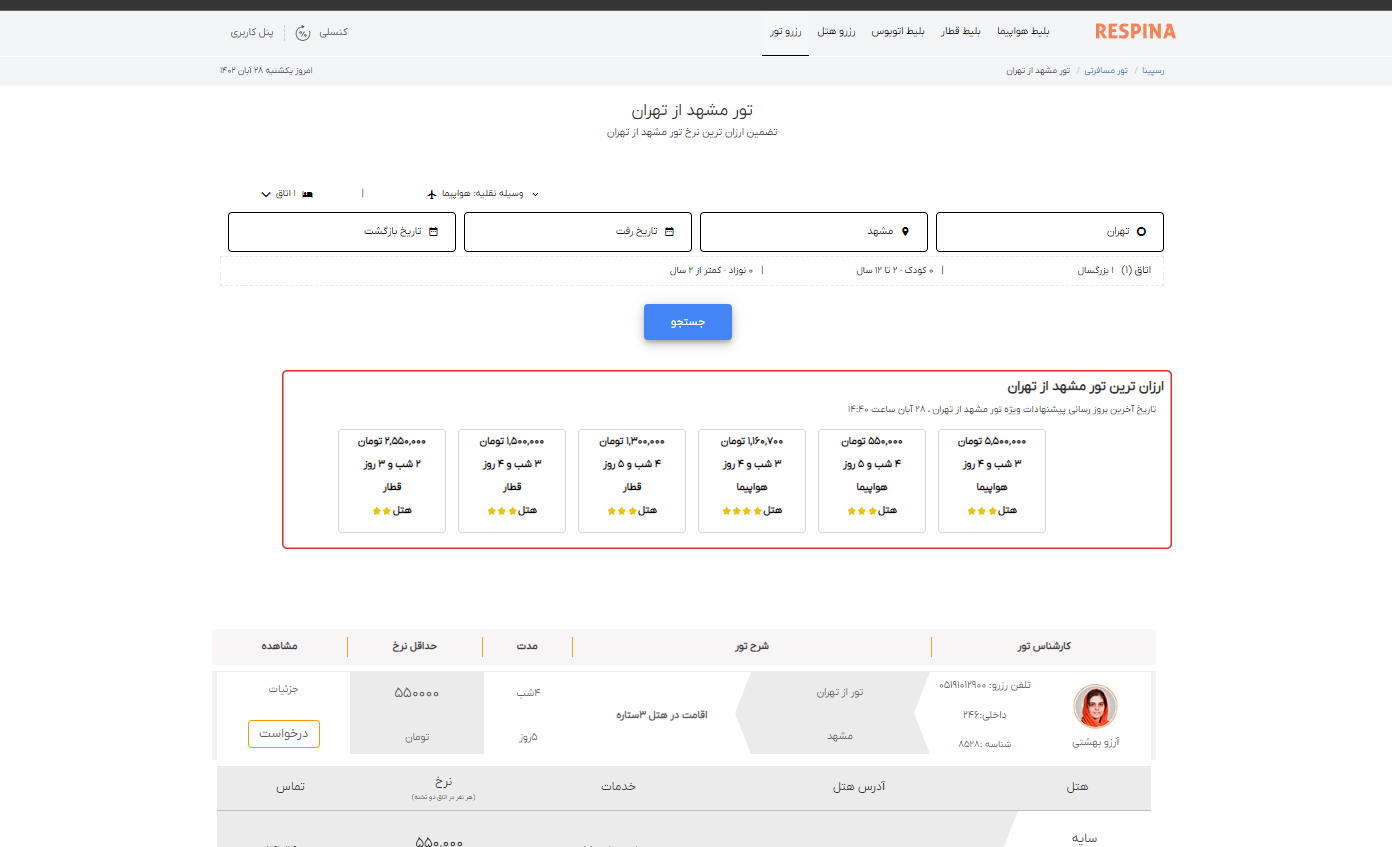Click the آرزو بهشتی agent photo
The height and width of the screenshot is (847, 1392).
[x=1096, y=706]
